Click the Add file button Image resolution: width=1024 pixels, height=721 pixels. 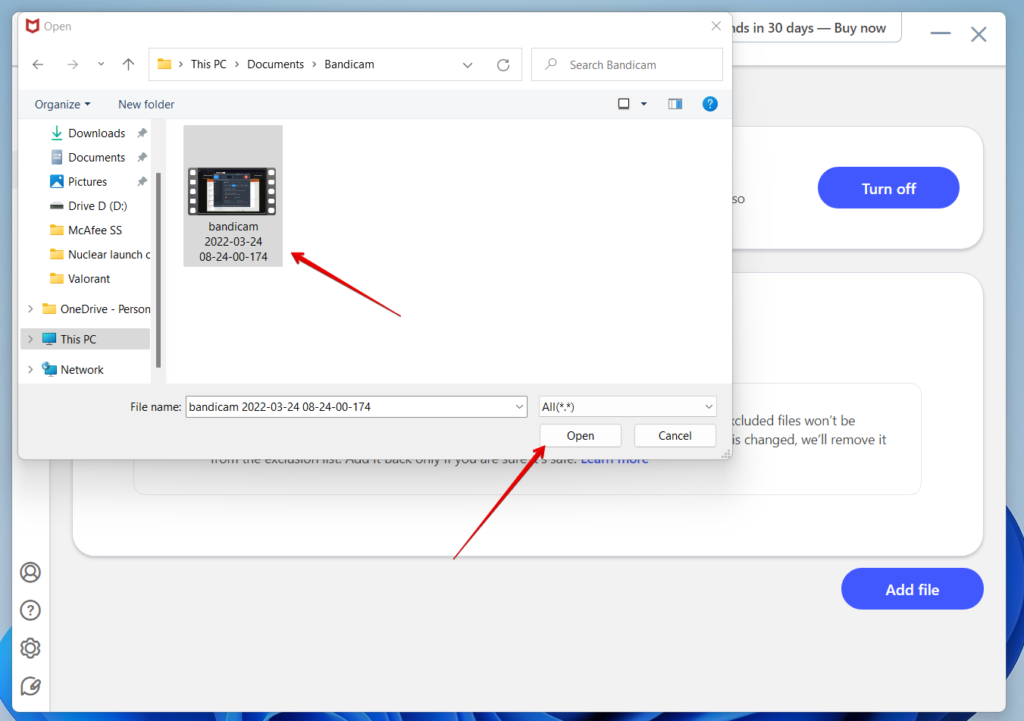click(912, 589)
